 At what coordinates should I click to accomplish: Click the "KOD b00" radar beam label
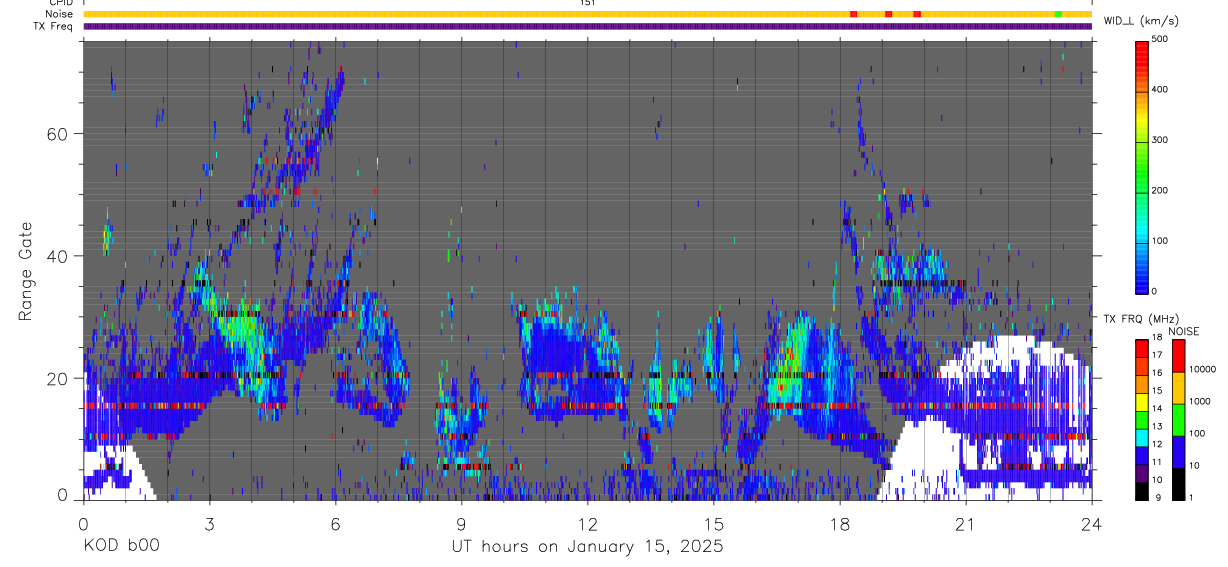click(x=121, y=547)
